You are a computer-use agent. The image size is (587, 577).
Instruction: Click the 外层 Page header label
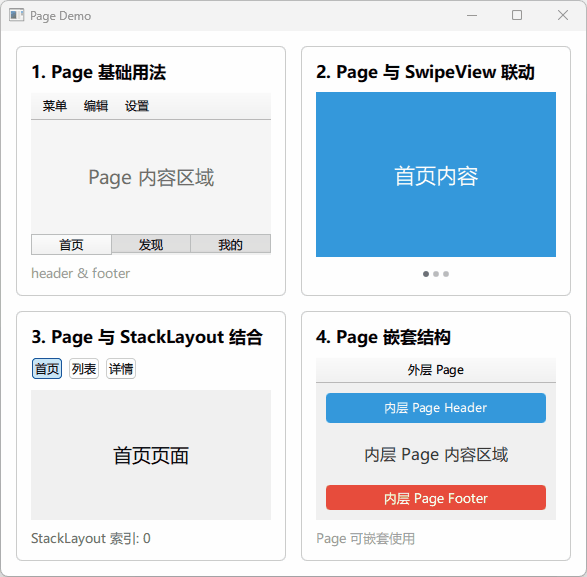pyautogui.click(x=436, y=370)
